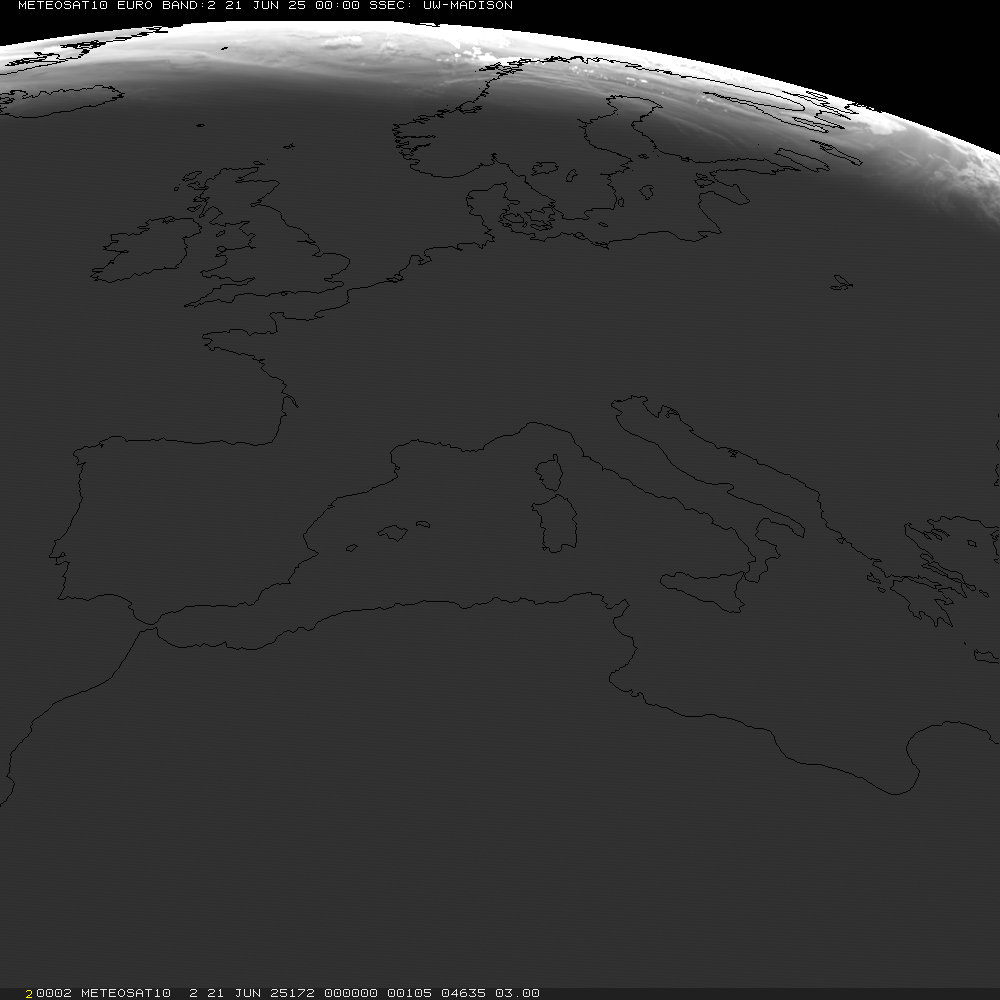The height and width of the screenshot is (1000, 1000).
Task: Click the 03.00 value in the footer
Action: [x=517, y=993]
